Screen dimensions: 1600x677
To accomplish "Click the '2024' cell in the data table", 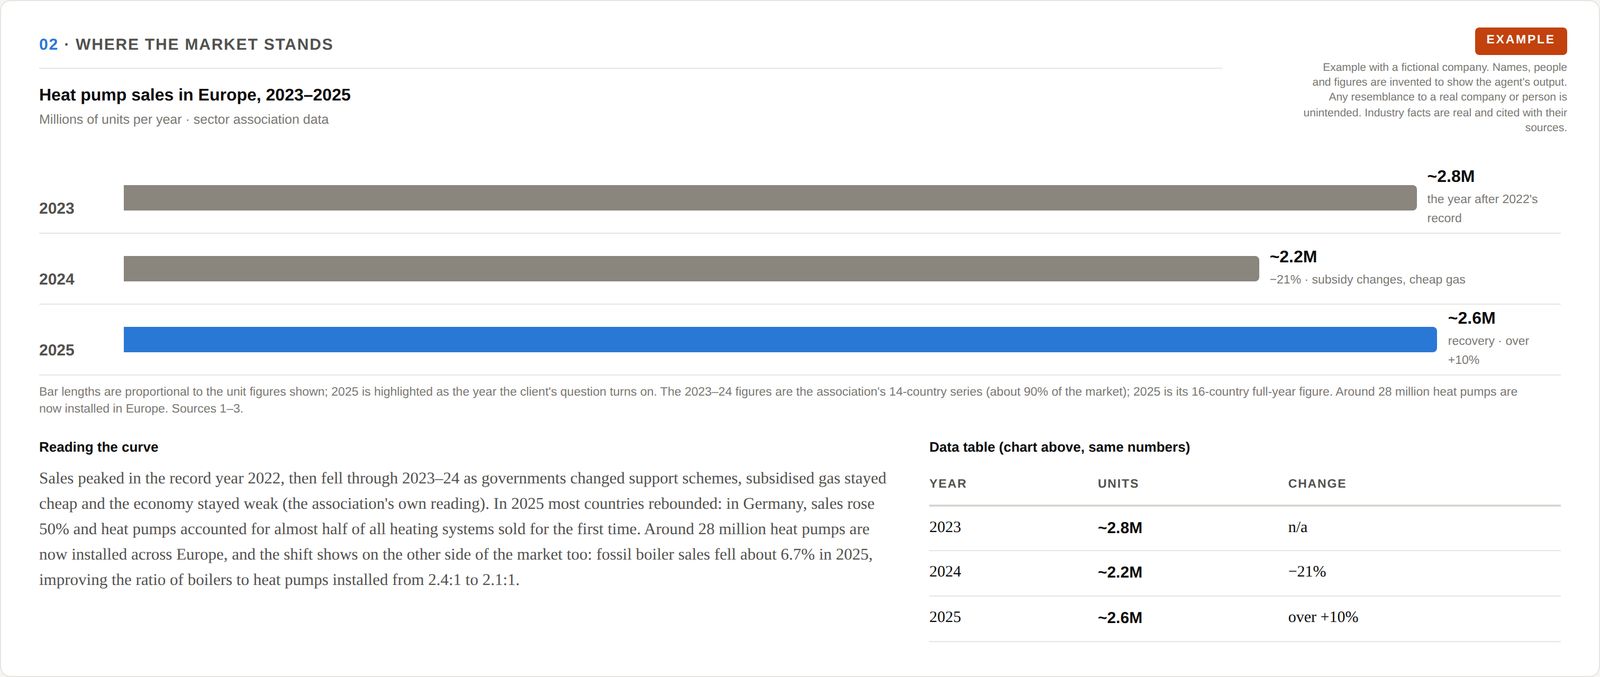I will pos(945,572).
